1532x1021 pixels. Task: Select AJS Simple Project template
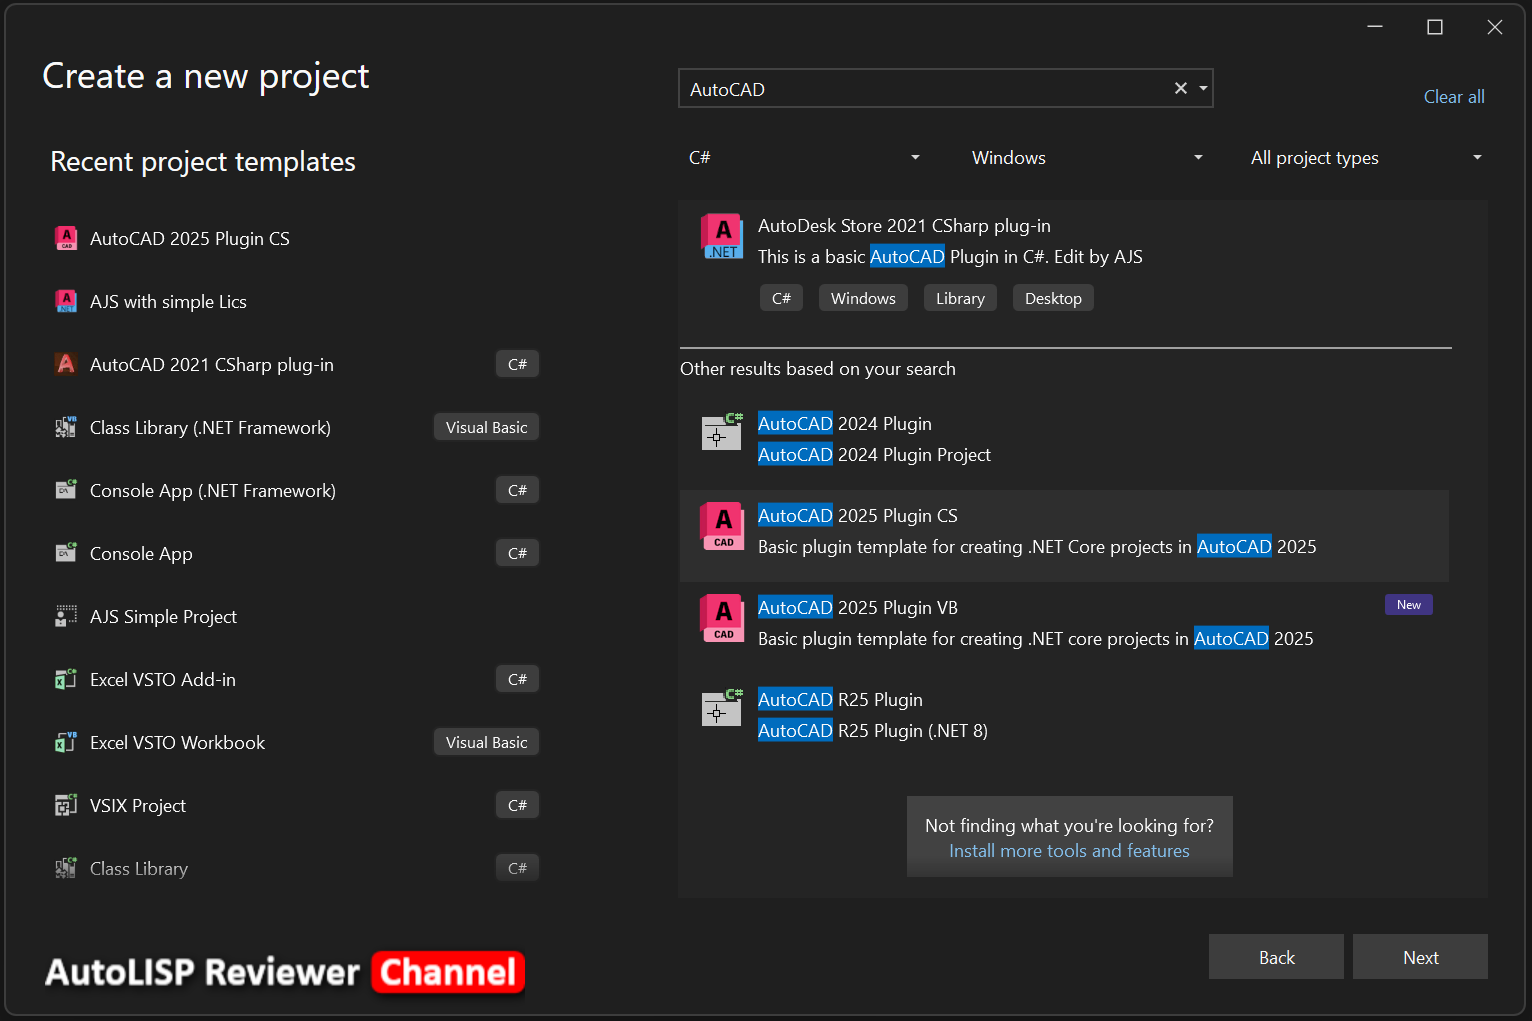296,616
